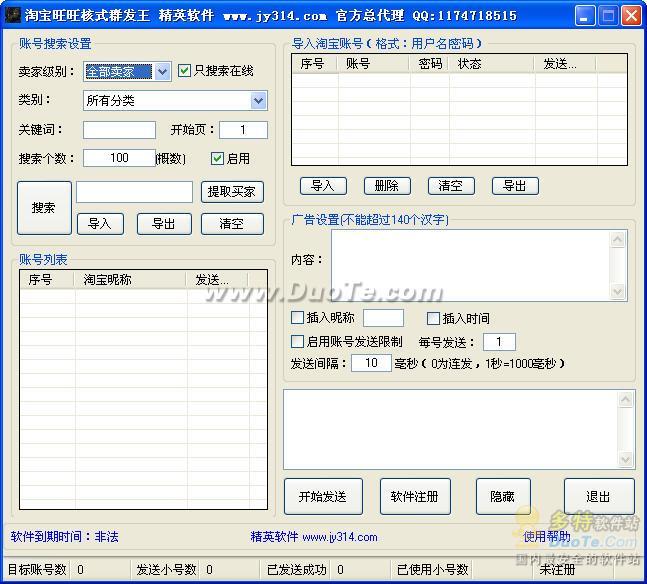The image size is (647, 584).
Task: Click the 未注册 status bar entry
Action: (x=557, y=570)
